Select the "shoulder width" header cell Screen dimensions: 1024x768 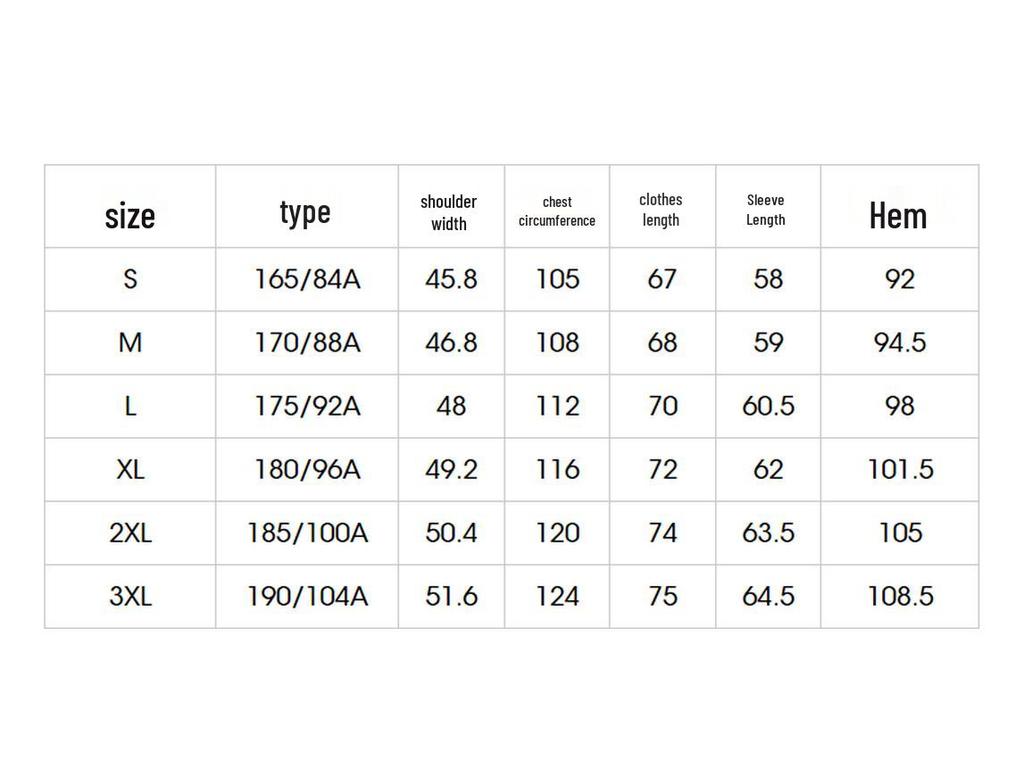pos(449,213)
